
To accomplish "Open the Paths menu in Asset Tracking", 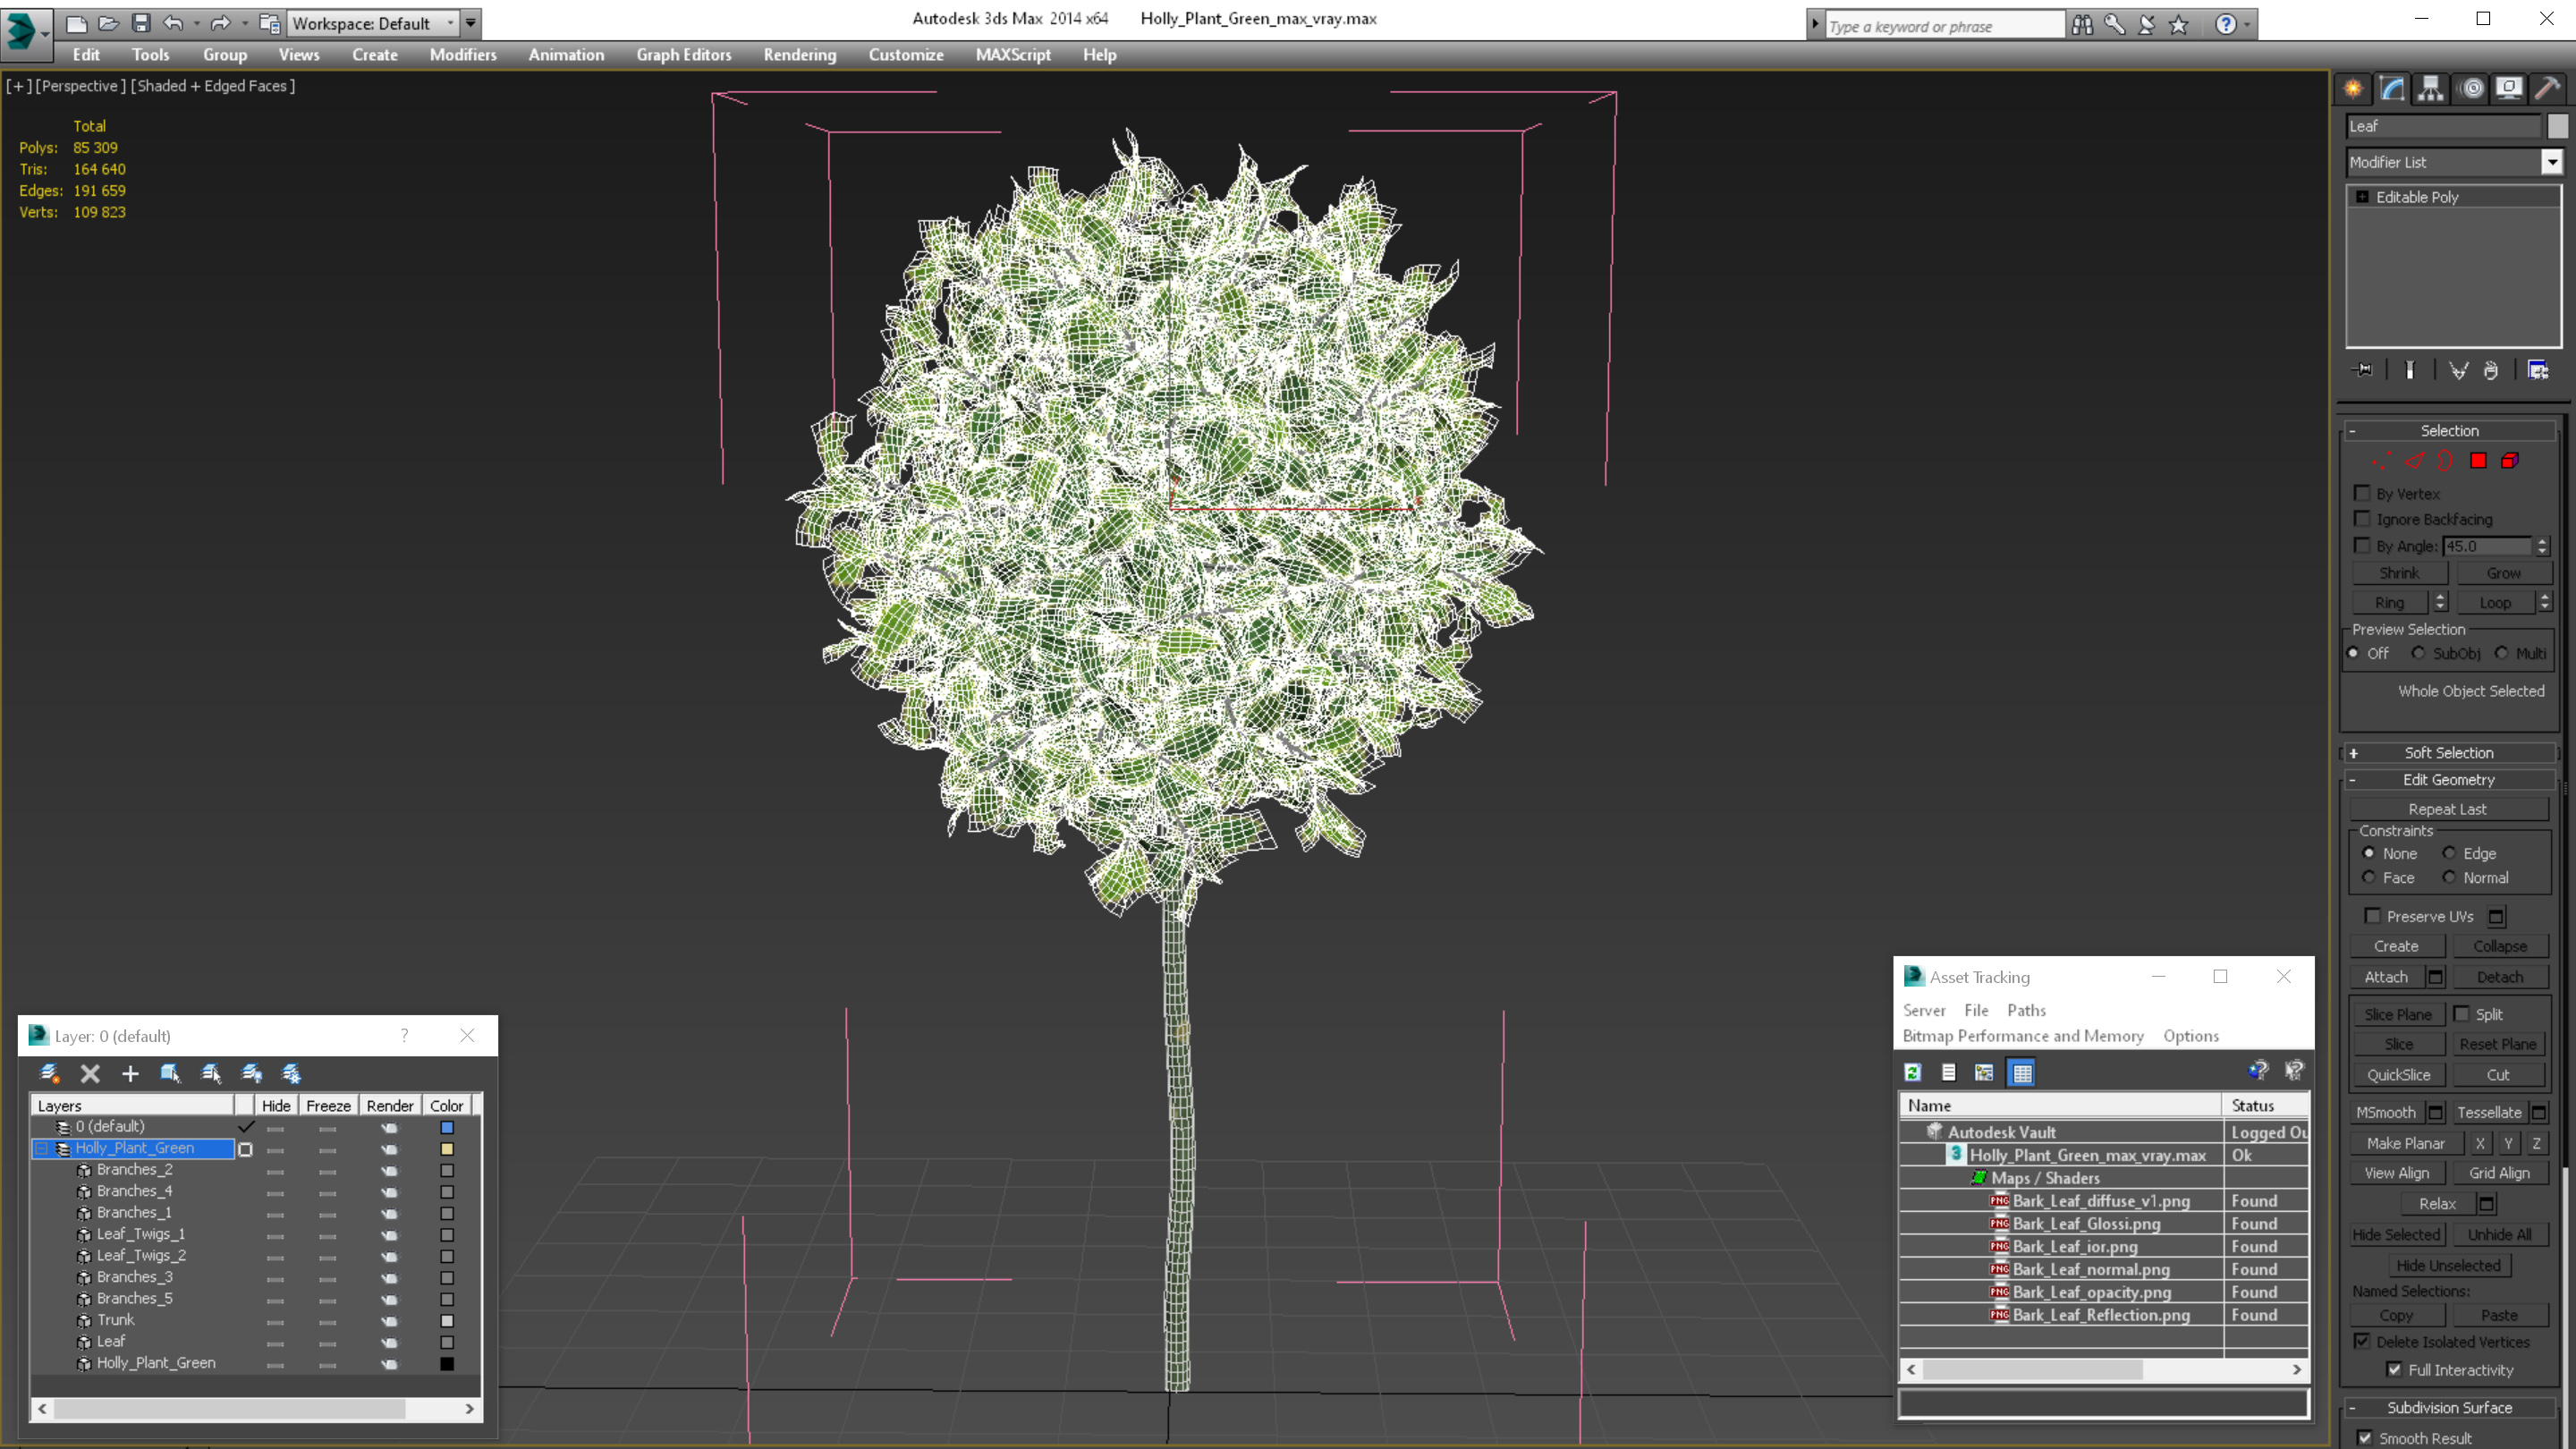I will (2025, 1010).
